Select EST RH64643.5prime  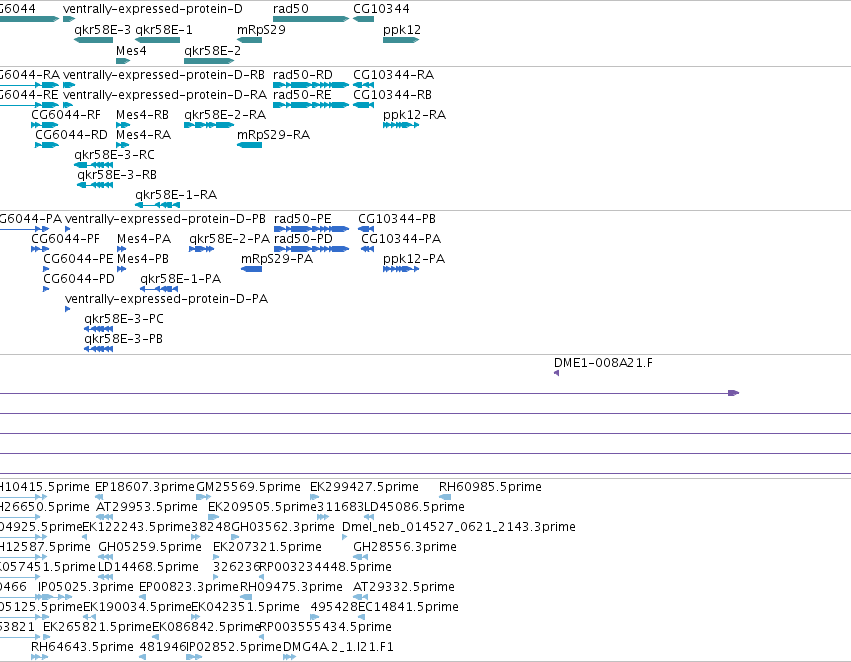pyautogui.click(x=82, y=647)
